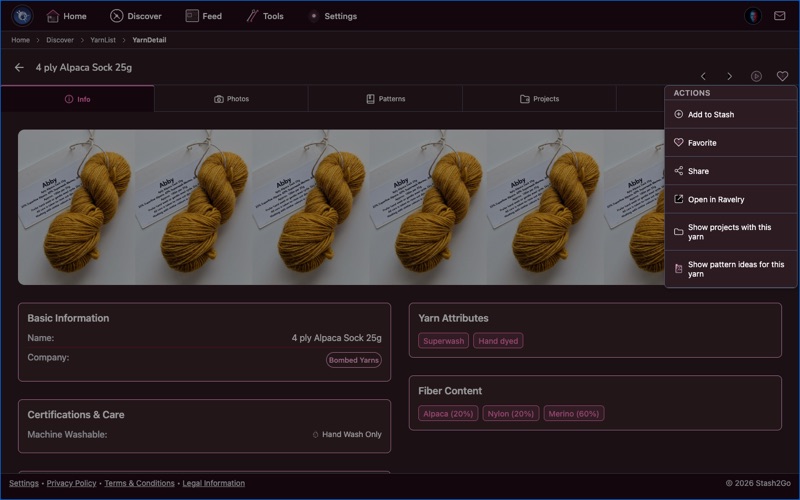This screenshot has height=500, width=800.
Task: Switch to the Photos tab
Action: tap(231, 99)
